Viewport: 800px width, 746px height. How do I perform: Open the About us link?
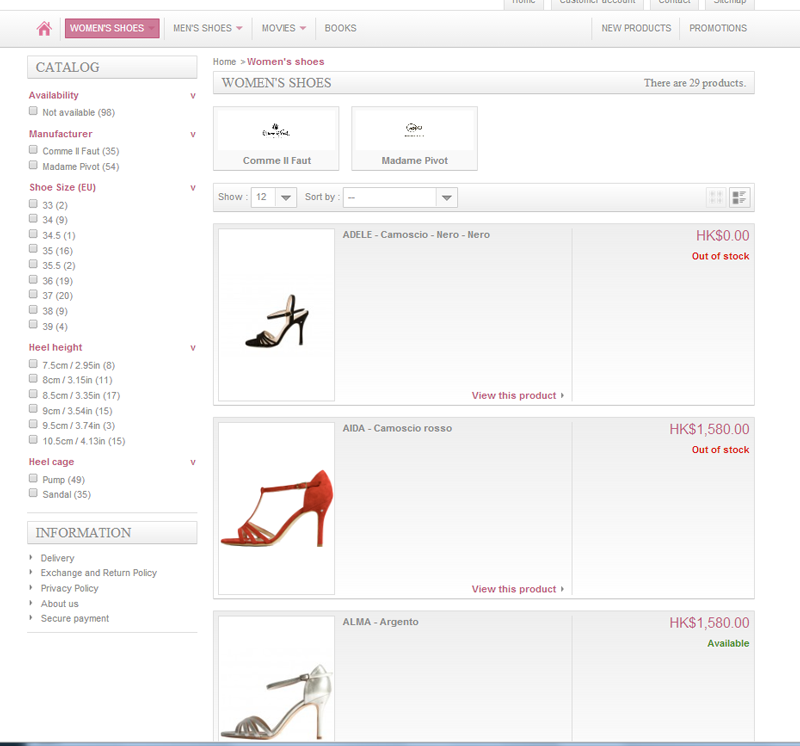click(60, 604)
